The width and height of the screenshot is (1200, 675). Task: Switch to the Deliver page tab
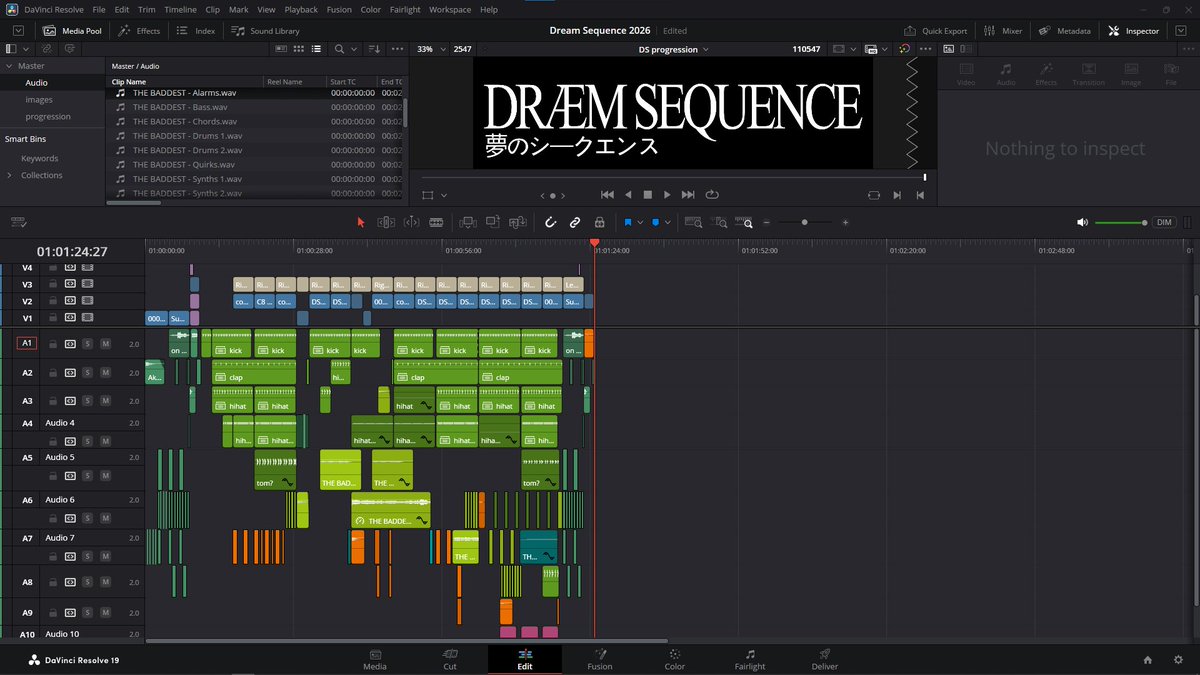pyautogui.click(x=825, y=660)
